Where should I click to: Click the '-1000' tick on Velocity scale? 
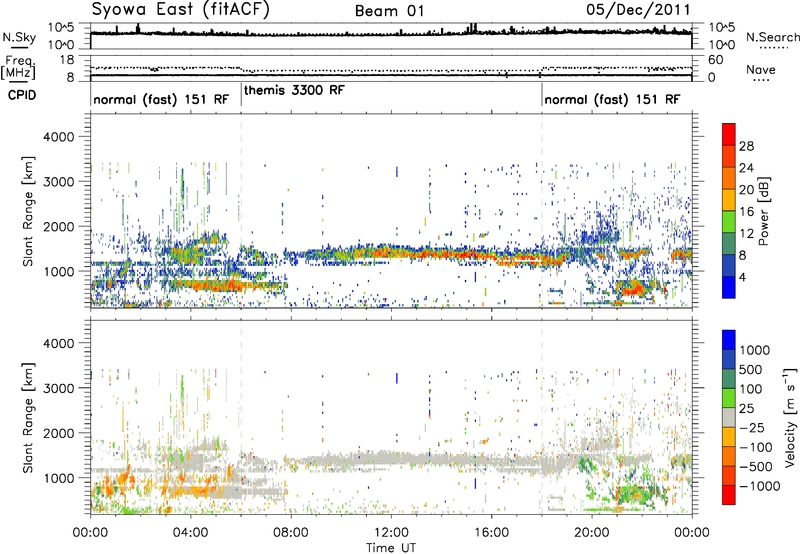[760, 486]
